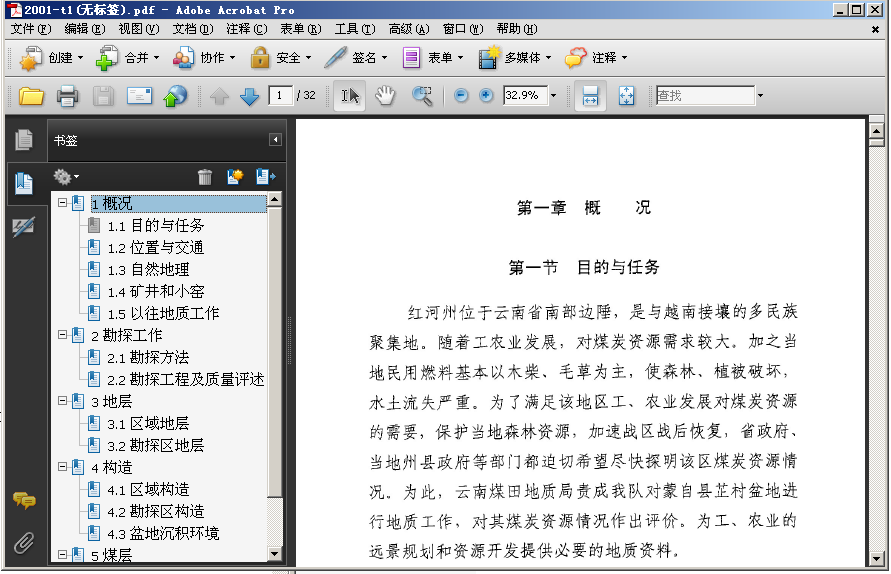Click the Next Page down arrow
The image size is (891, 574).
[249, 96]
